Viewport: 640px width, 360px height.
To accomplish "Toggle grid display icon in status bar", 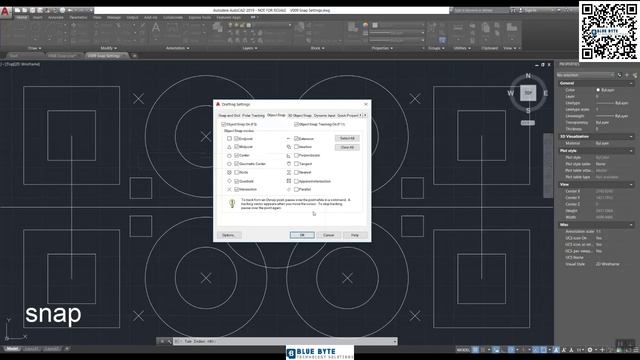I will point(476,350).
